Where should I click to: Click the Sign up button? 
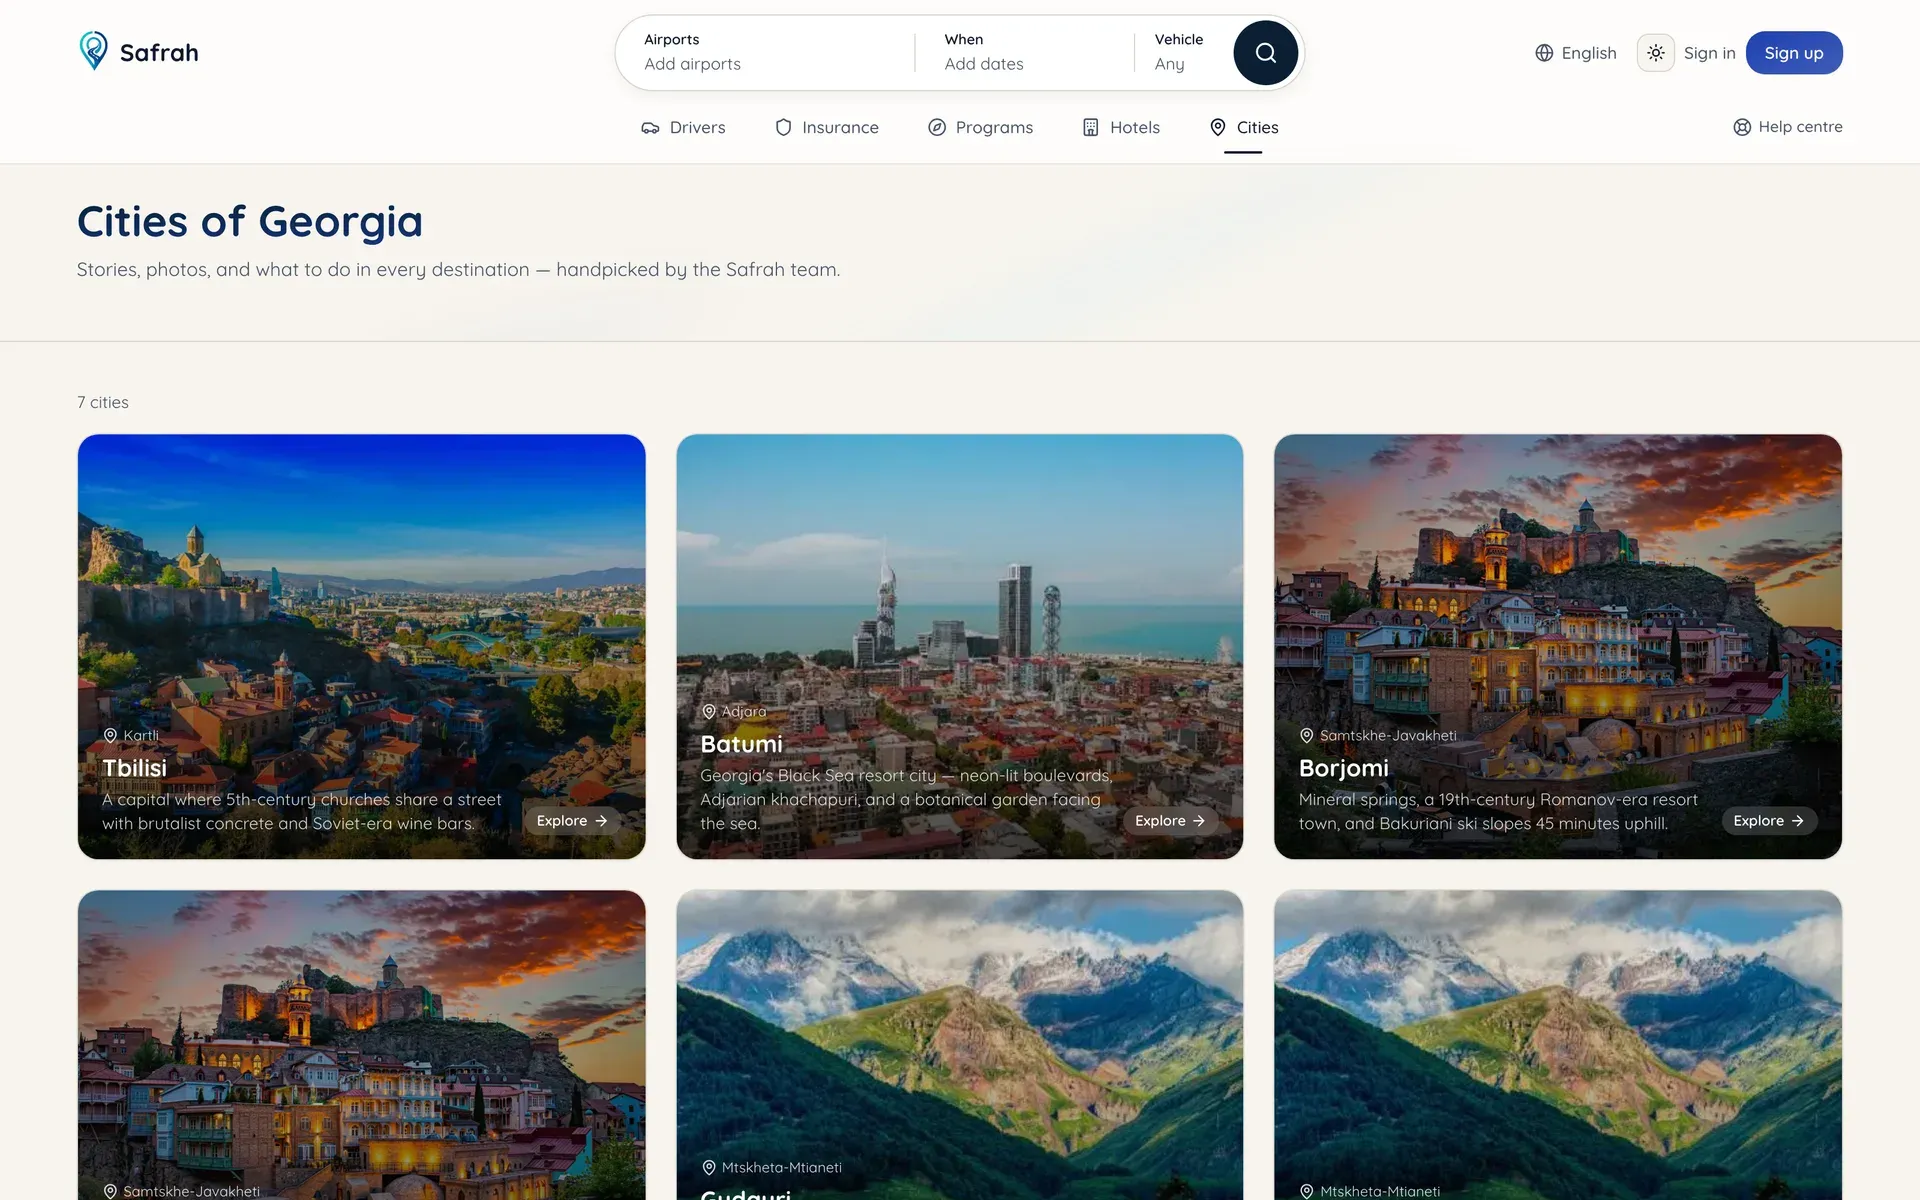1794,53
